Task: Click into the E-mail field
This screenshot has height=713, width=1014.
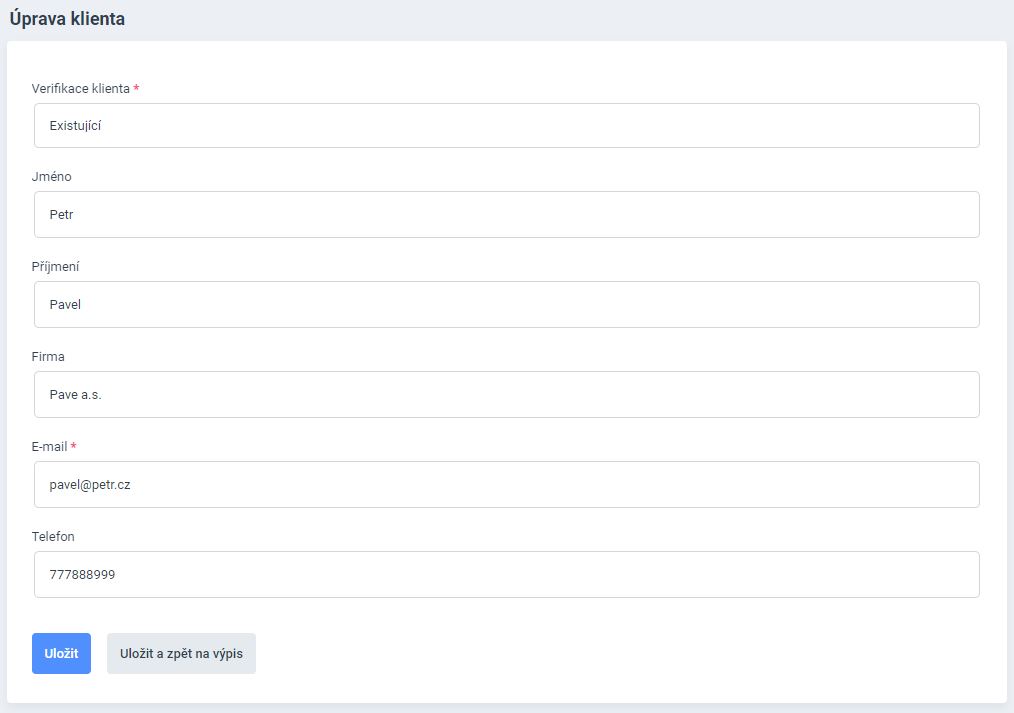Action: pos(506,484)
